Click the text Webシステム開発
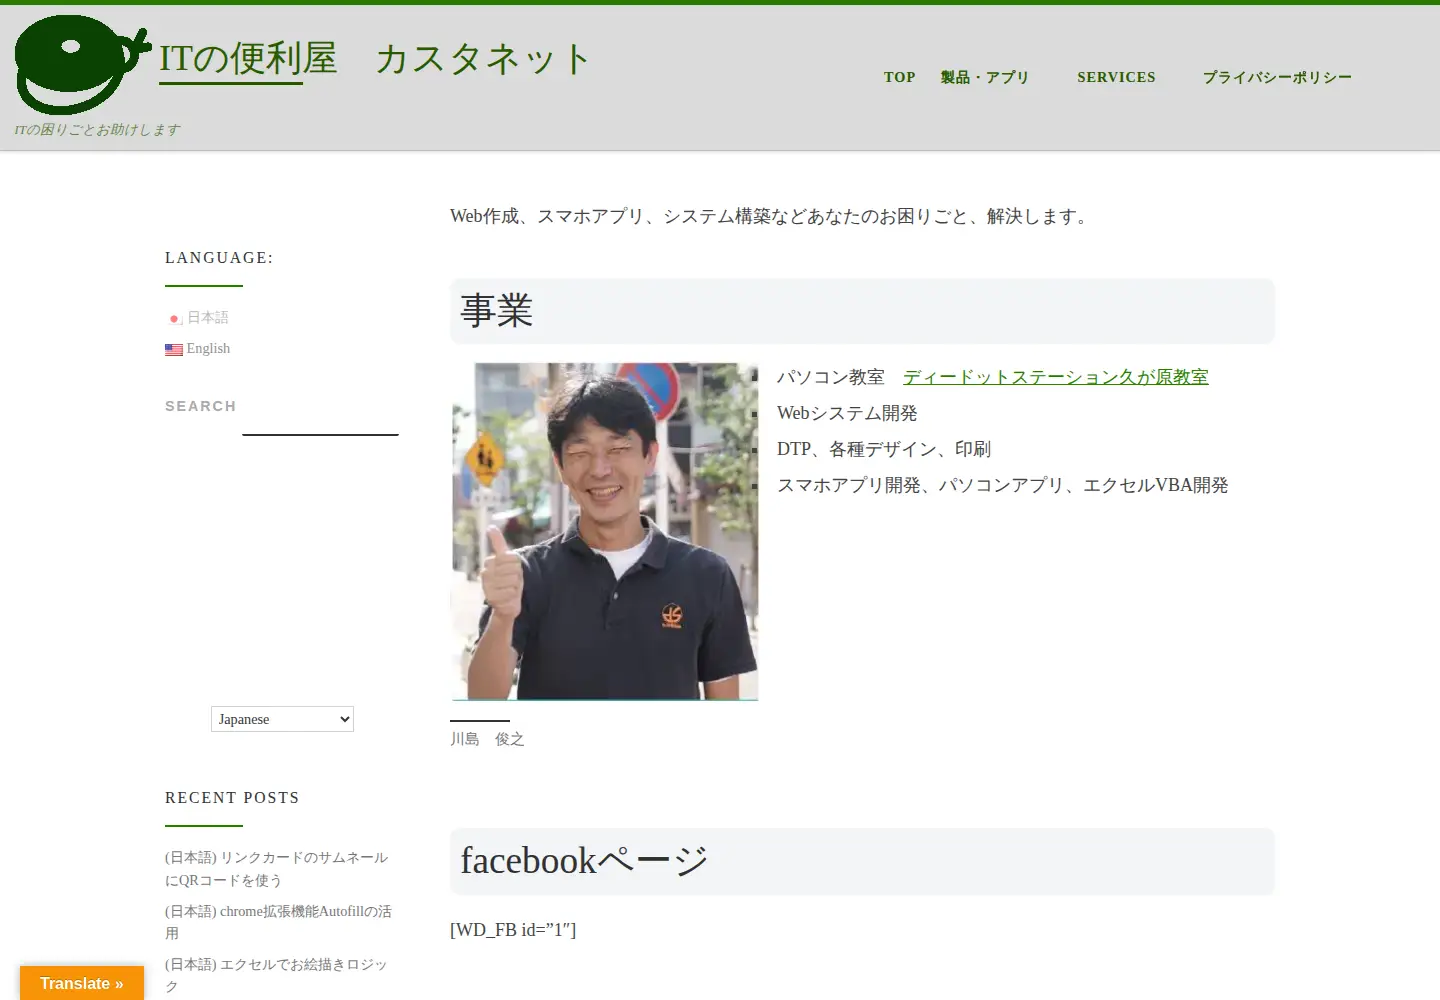Viewport: 1440px width, 1000px height. [847, 413]
